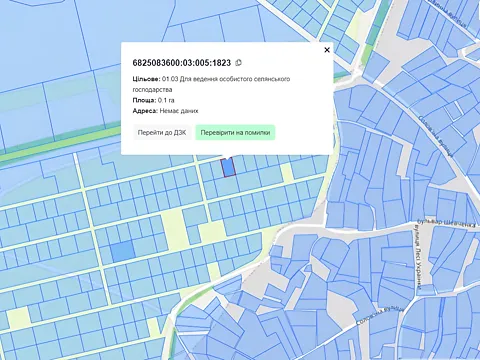The height and width of the screenshot is (360, 480).
Task: Click the yellow plot in bottom-left corner
Action: coord(19,319)
